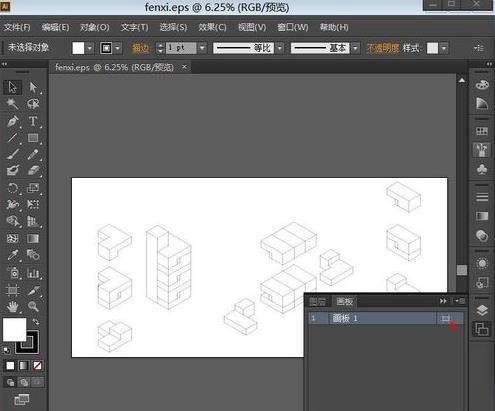The height and width of the screenshot is (411, 495).
Task: Select the Type tool
Action: [33, 121]
